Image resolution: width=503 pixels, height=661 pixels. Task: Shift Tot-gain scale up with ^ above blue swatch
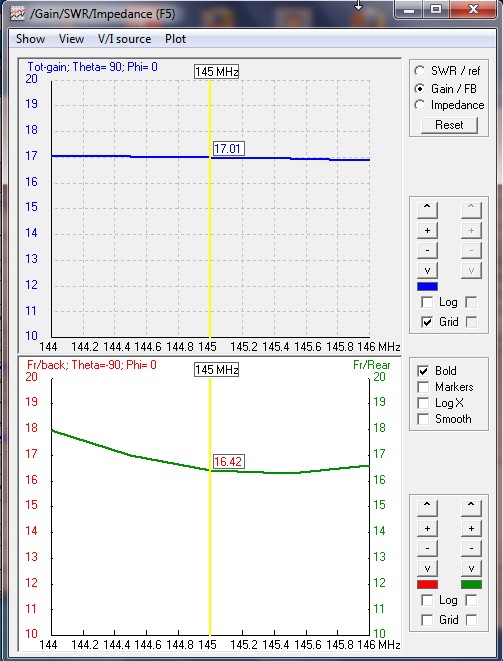427,210
